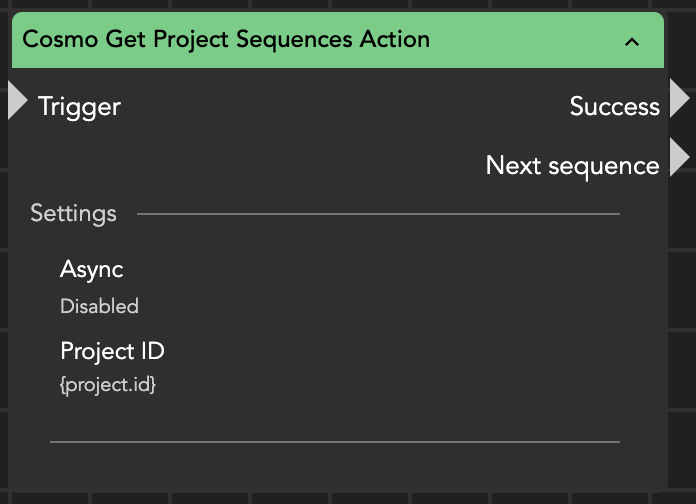Click the Settings section heading

(73, 213)
